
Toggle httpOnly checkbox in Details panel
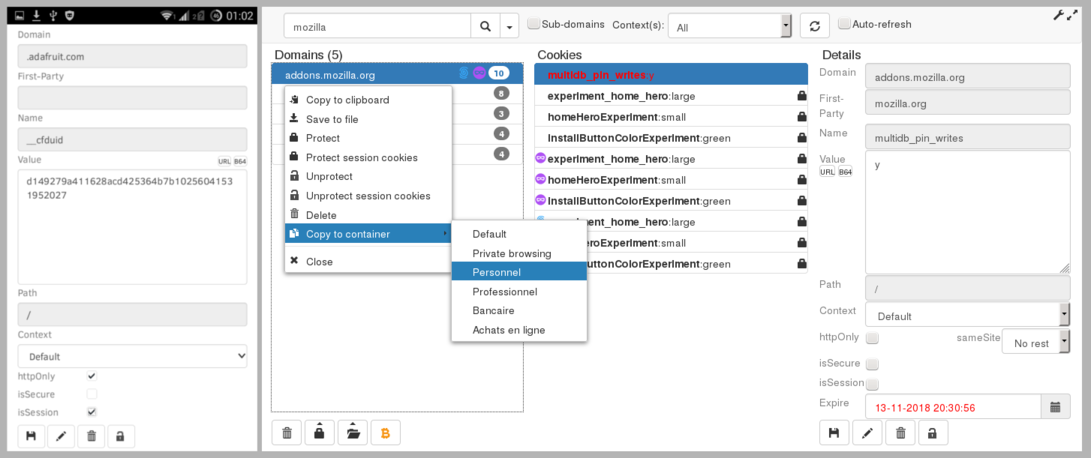pos(872,338)
